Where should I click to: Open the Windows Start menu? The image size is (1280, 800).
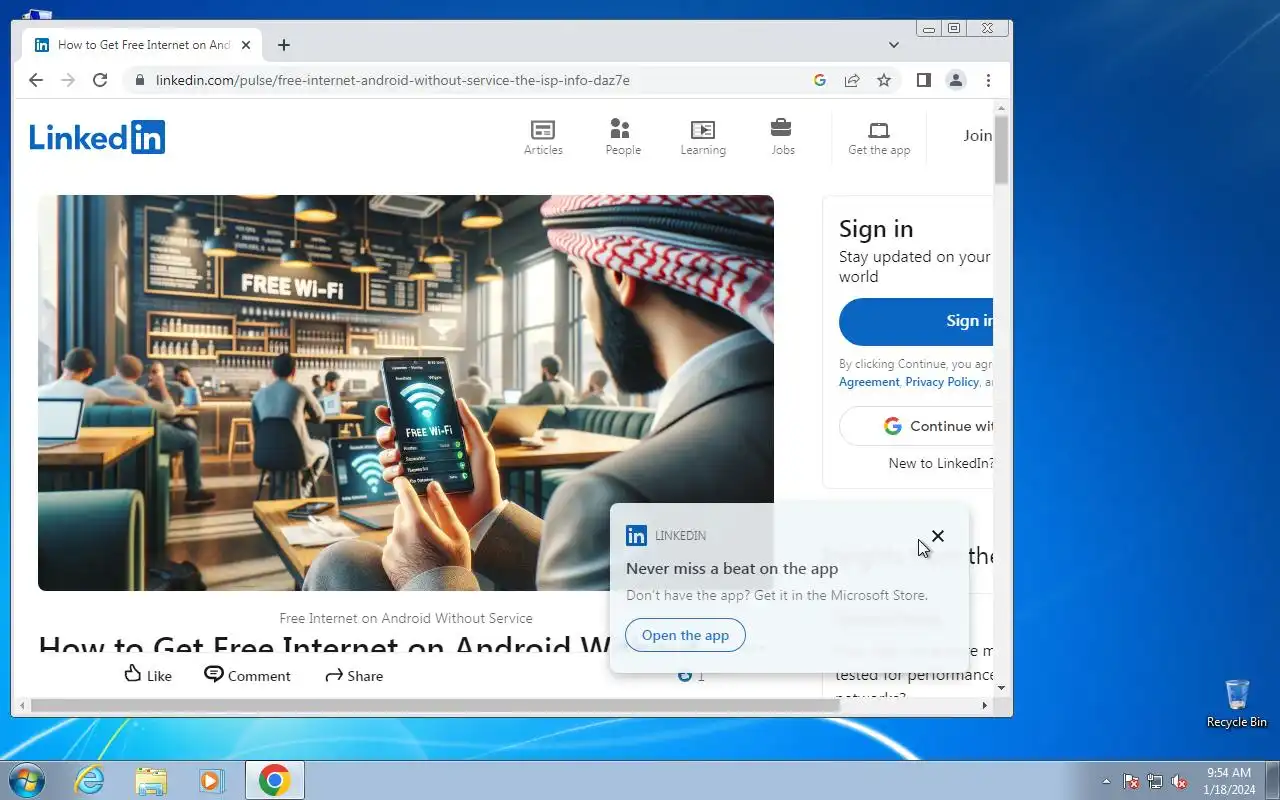(x=27, y=780)
